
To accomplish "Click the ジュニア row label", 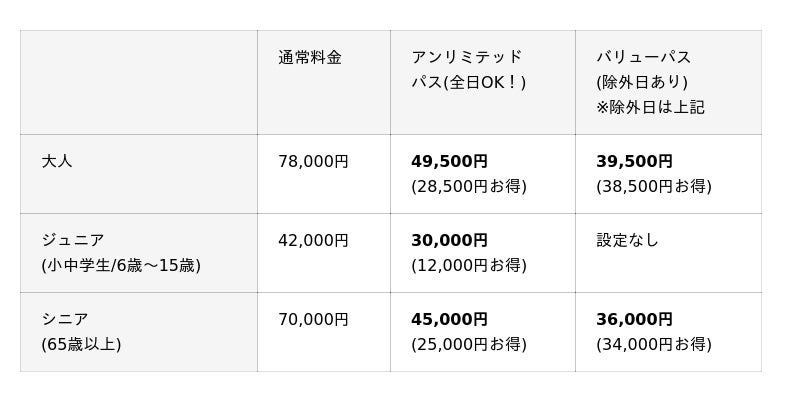I will [73, 240].
